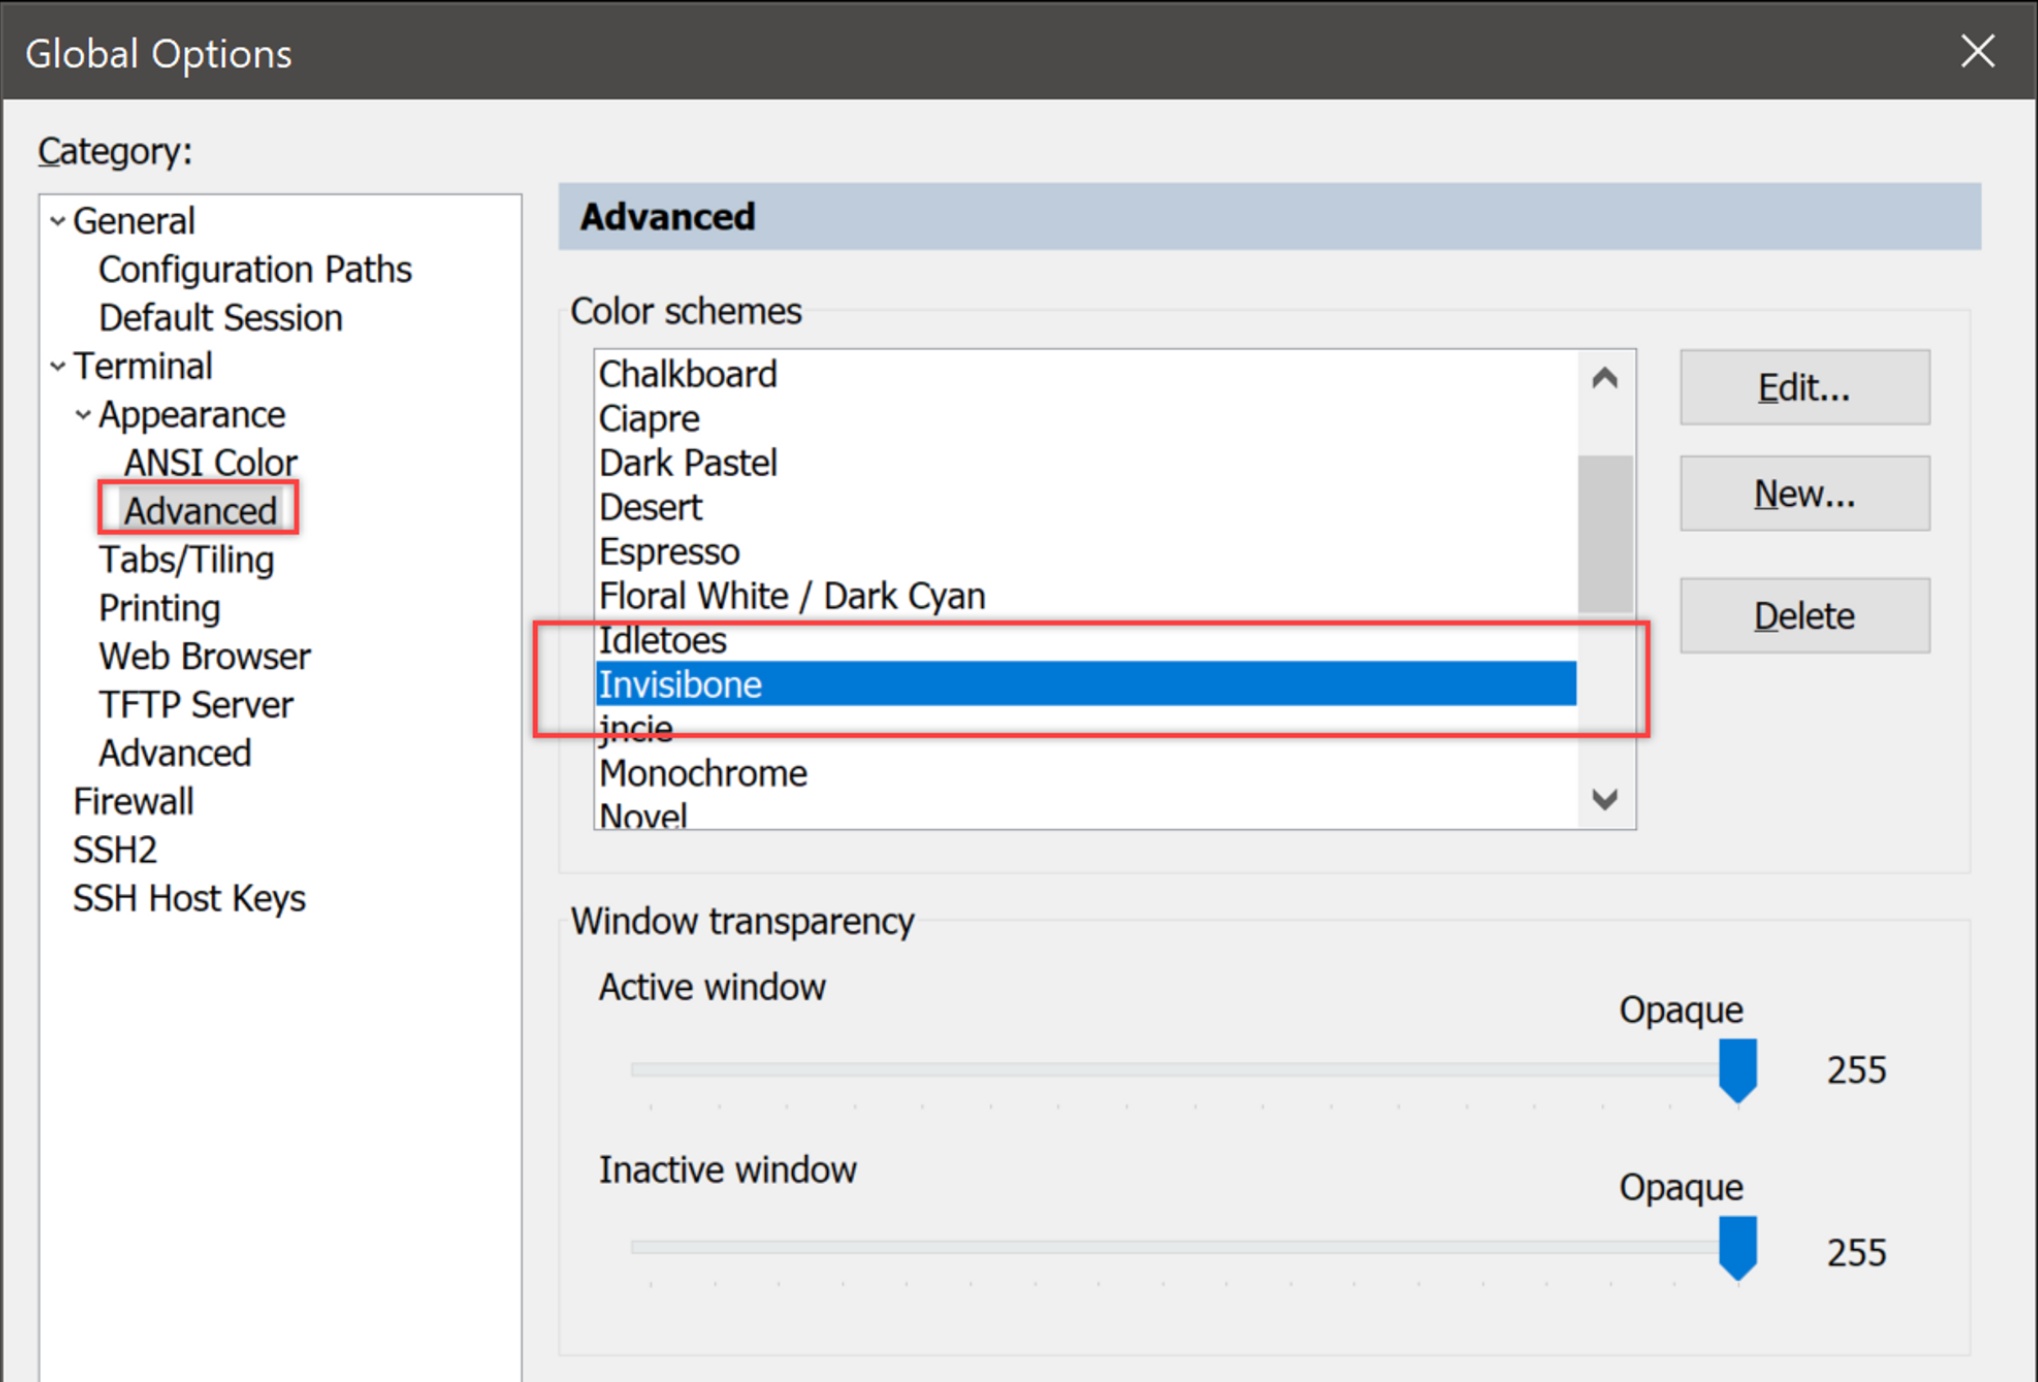Collapse the Terminal category chevron
This screenshot has width=2038, height=1382.
(58, 367)
